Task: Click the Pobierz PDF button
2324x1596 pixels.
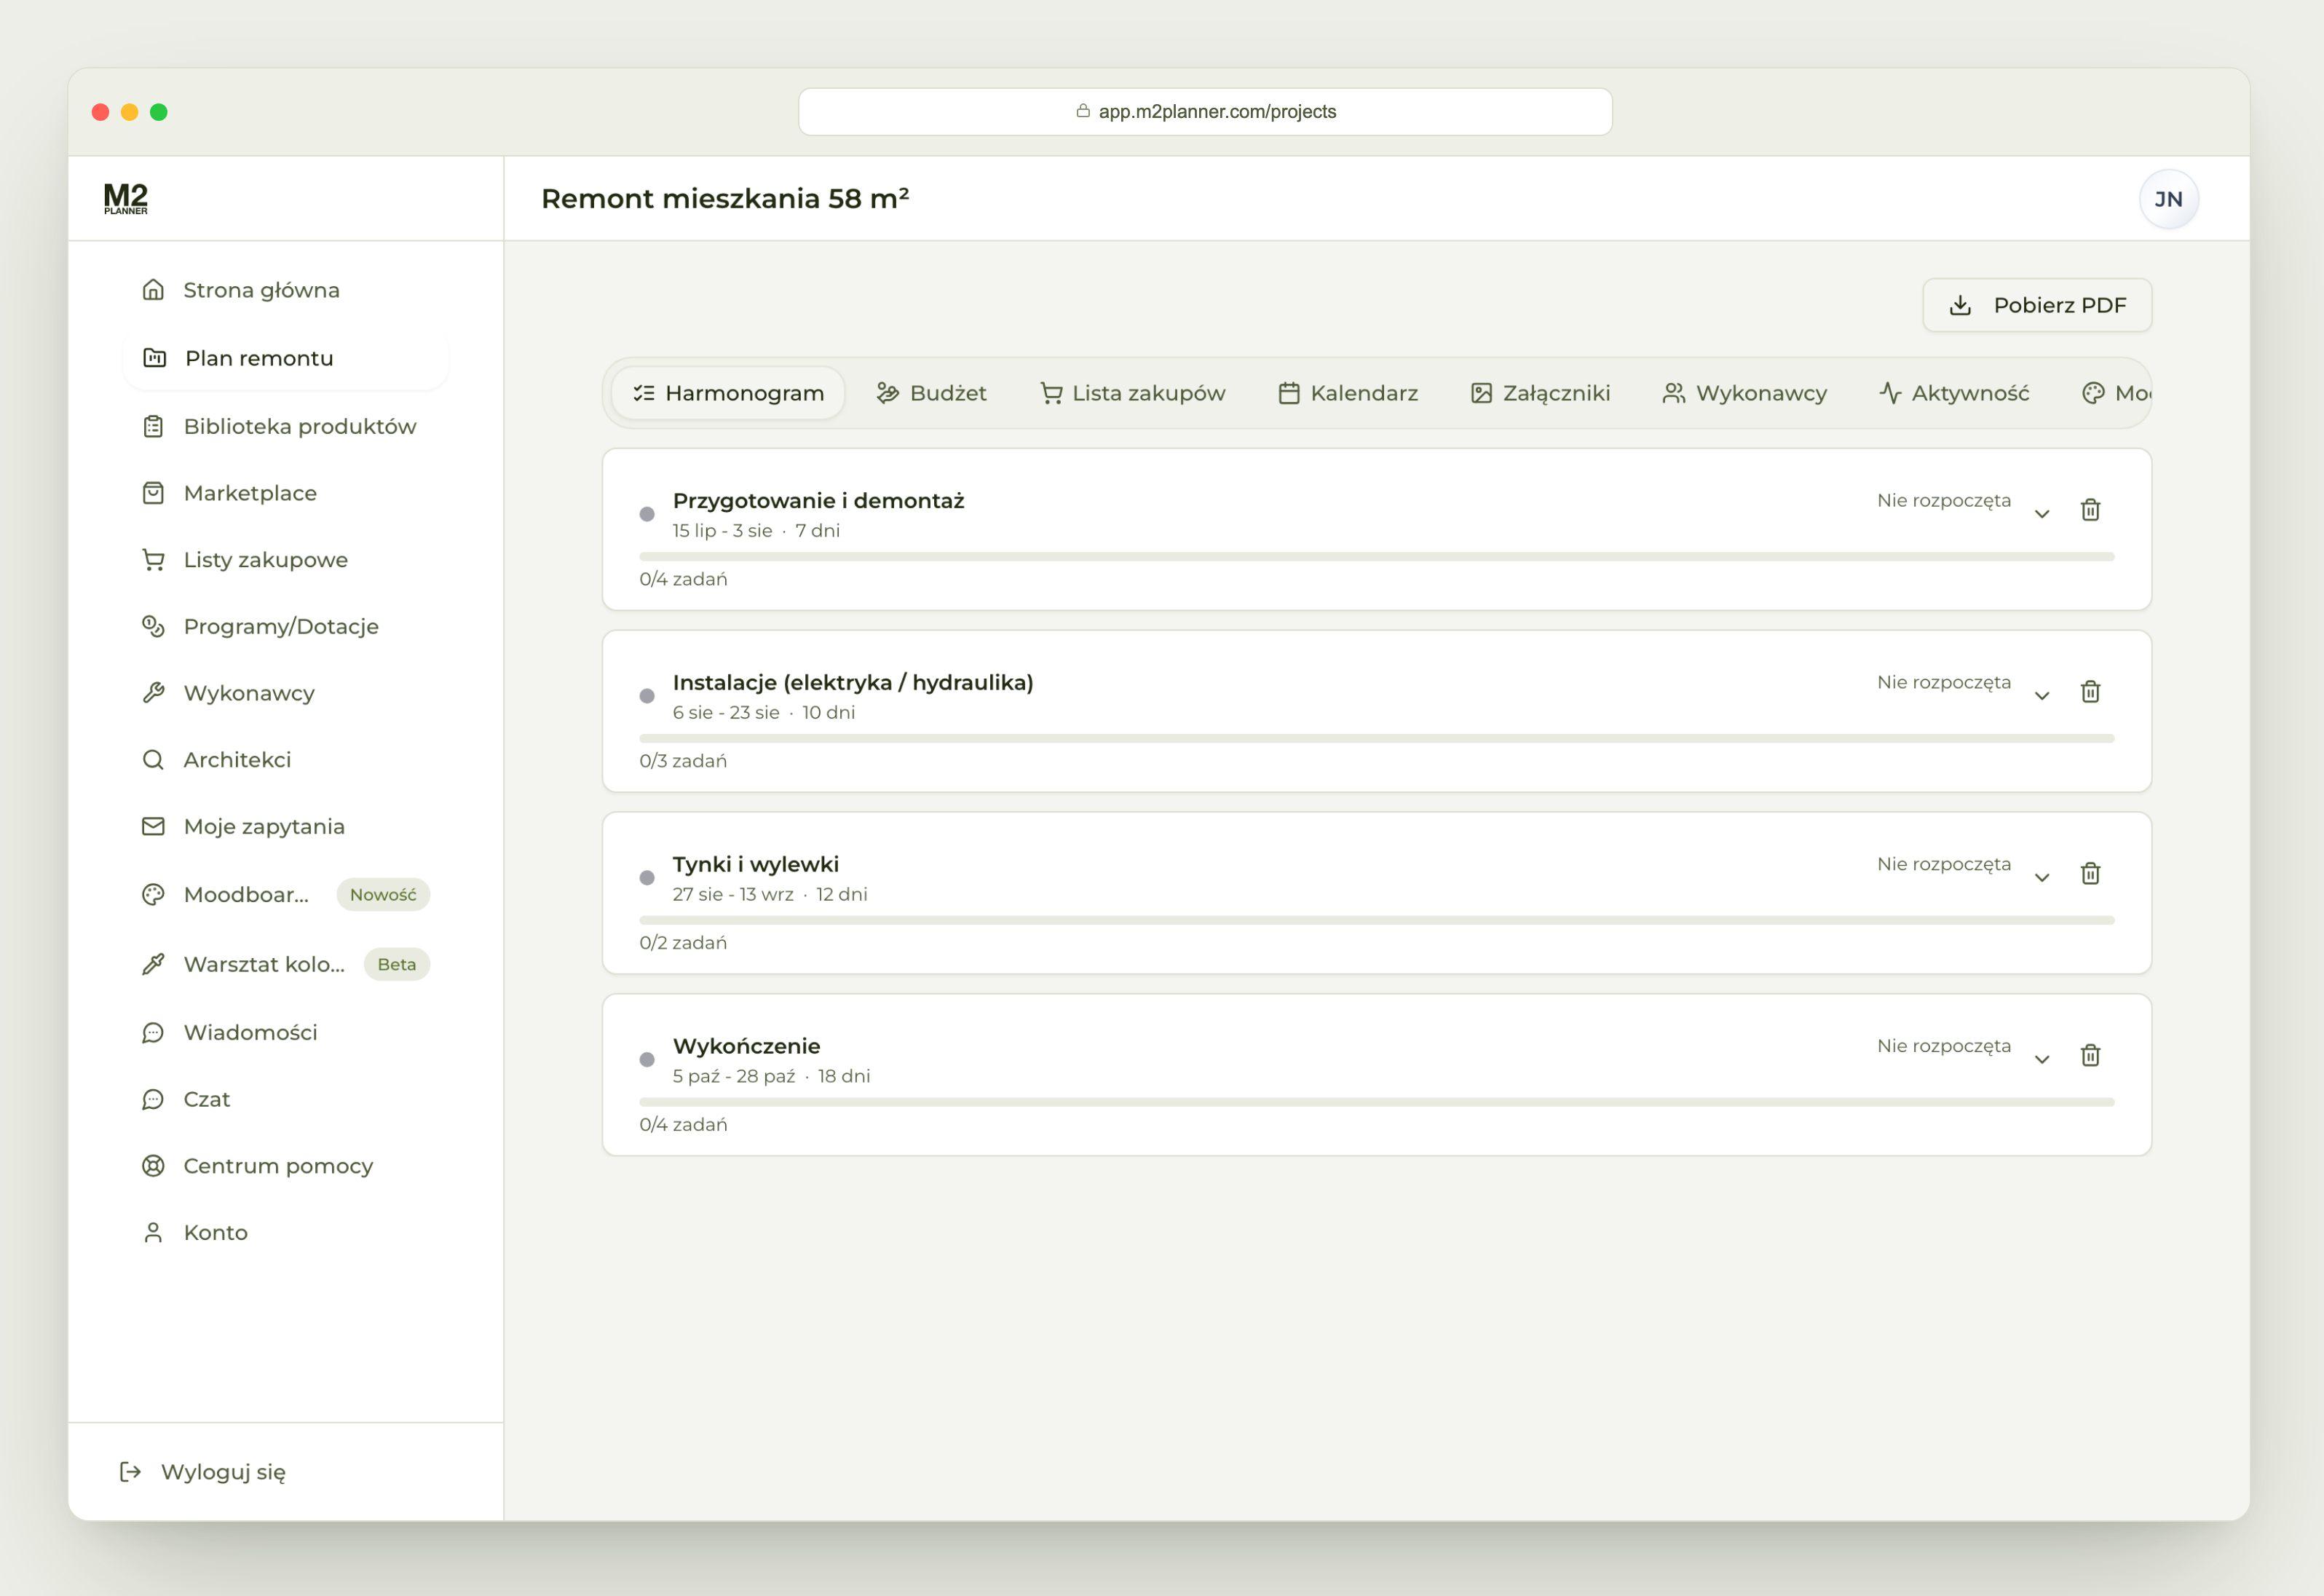Action: (2036, 305)
